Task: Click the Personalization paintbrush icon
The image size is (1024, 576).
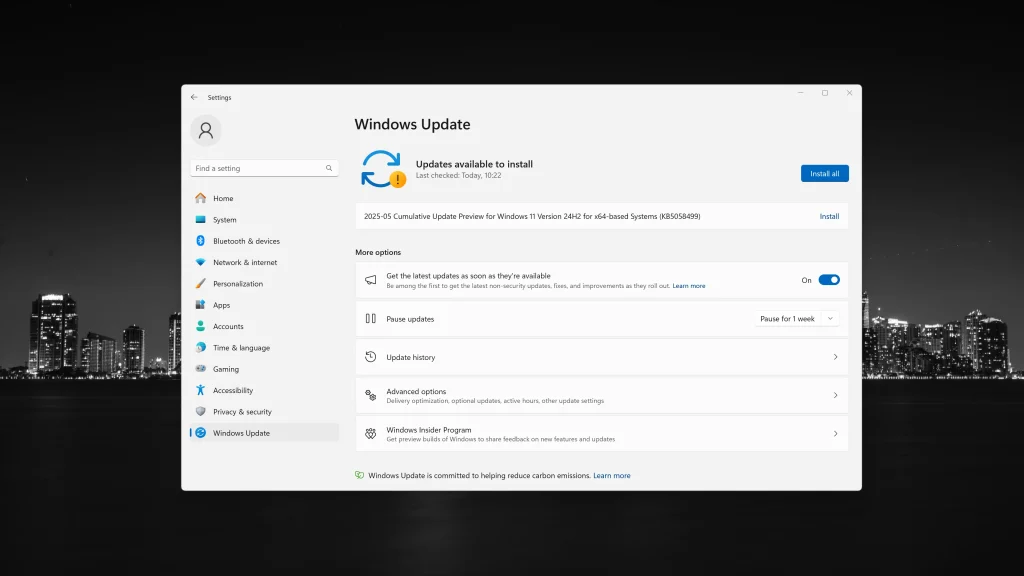Action: (x=200, y=283)
